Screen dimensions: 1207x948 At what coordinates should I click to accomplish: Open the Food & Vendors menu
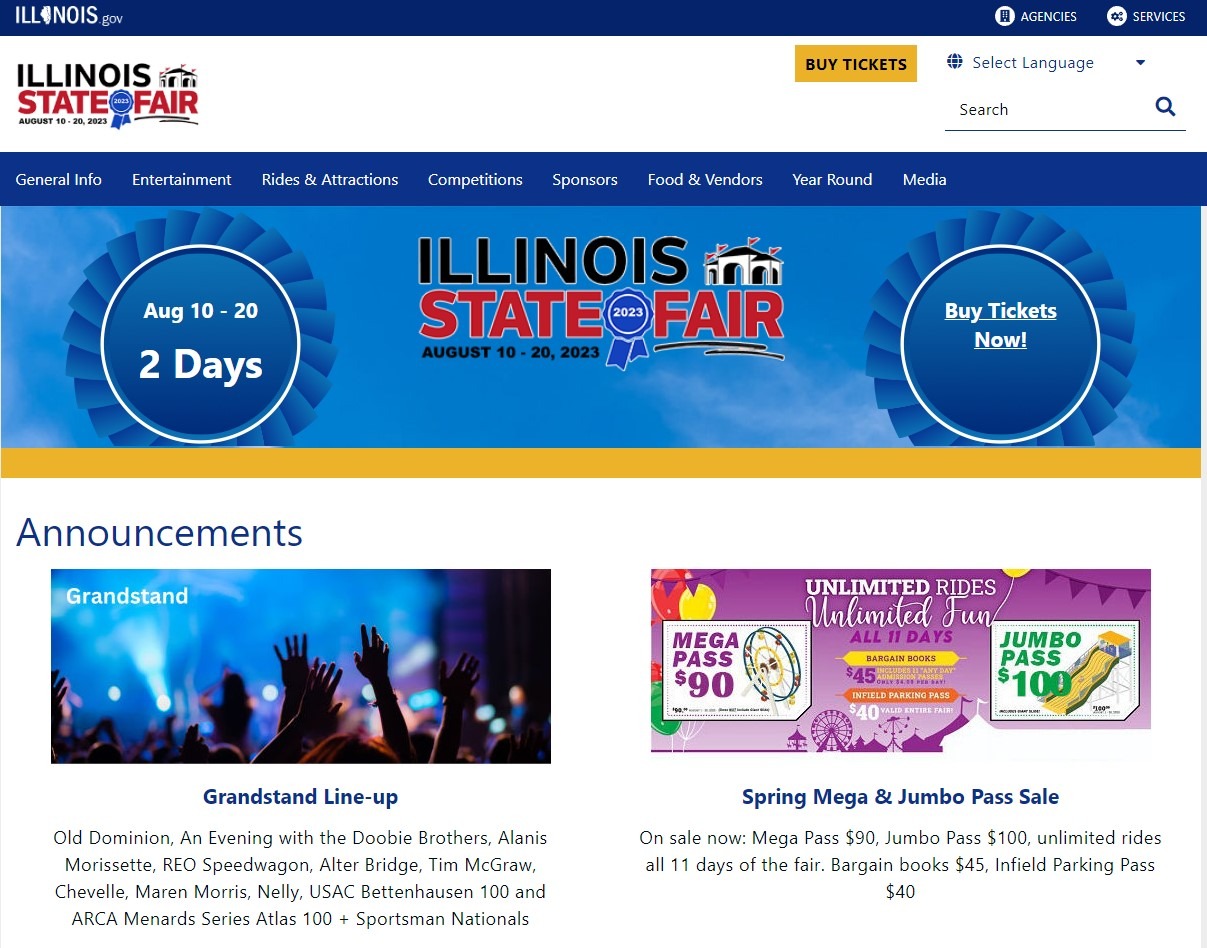[x=705, y=180]
